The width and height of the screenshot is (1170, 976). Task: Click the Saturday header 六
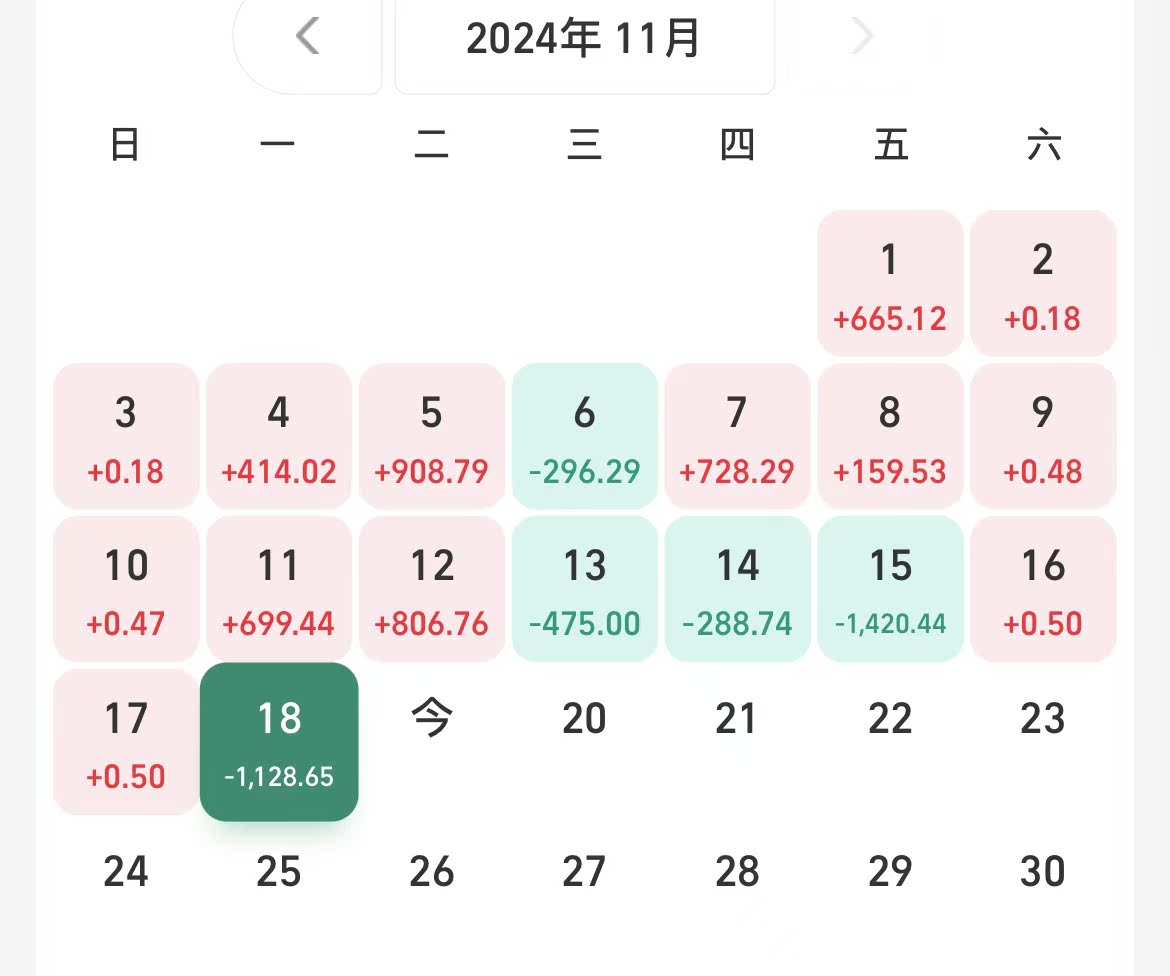coord(1043,145)
